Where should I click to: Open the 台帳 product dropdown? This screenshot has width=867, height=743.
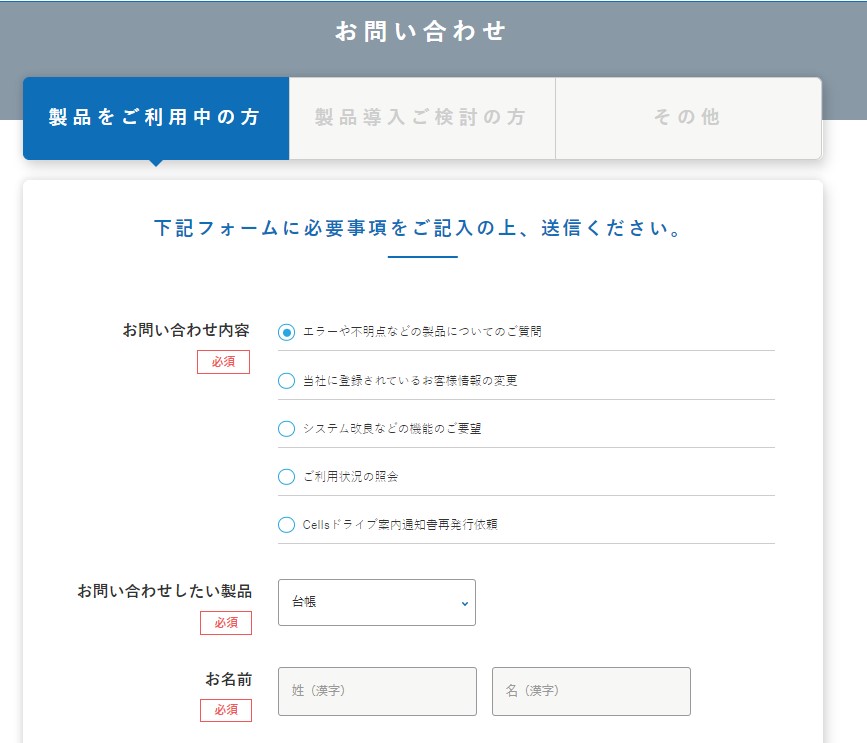point(376,602)
